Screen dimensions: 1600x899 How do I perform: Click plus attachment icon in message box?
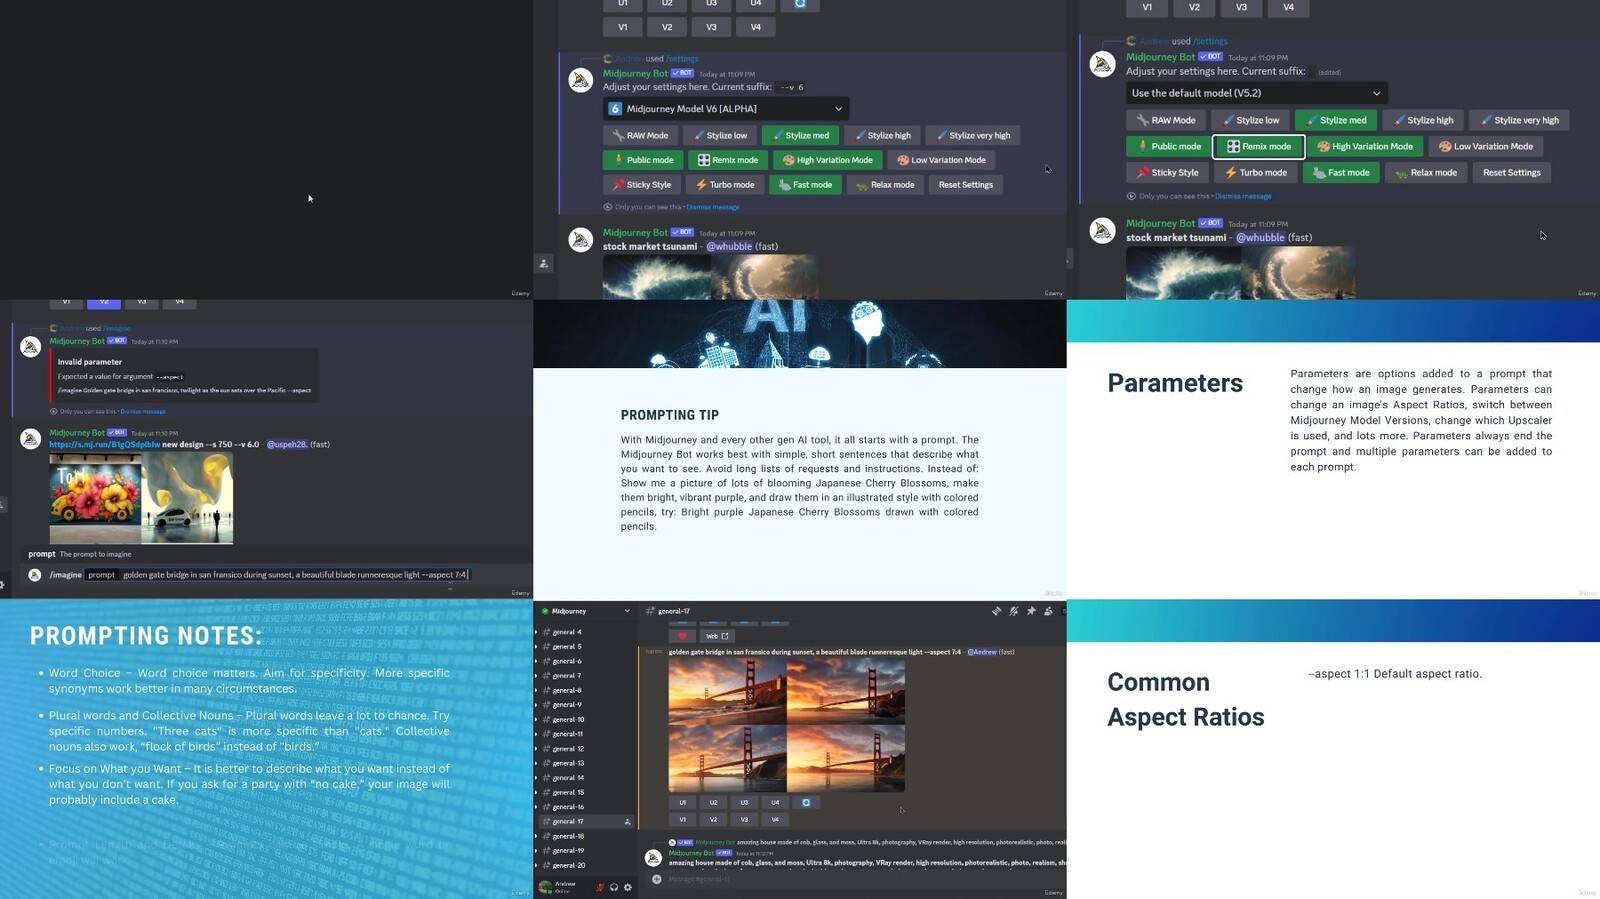coord(657,879)
